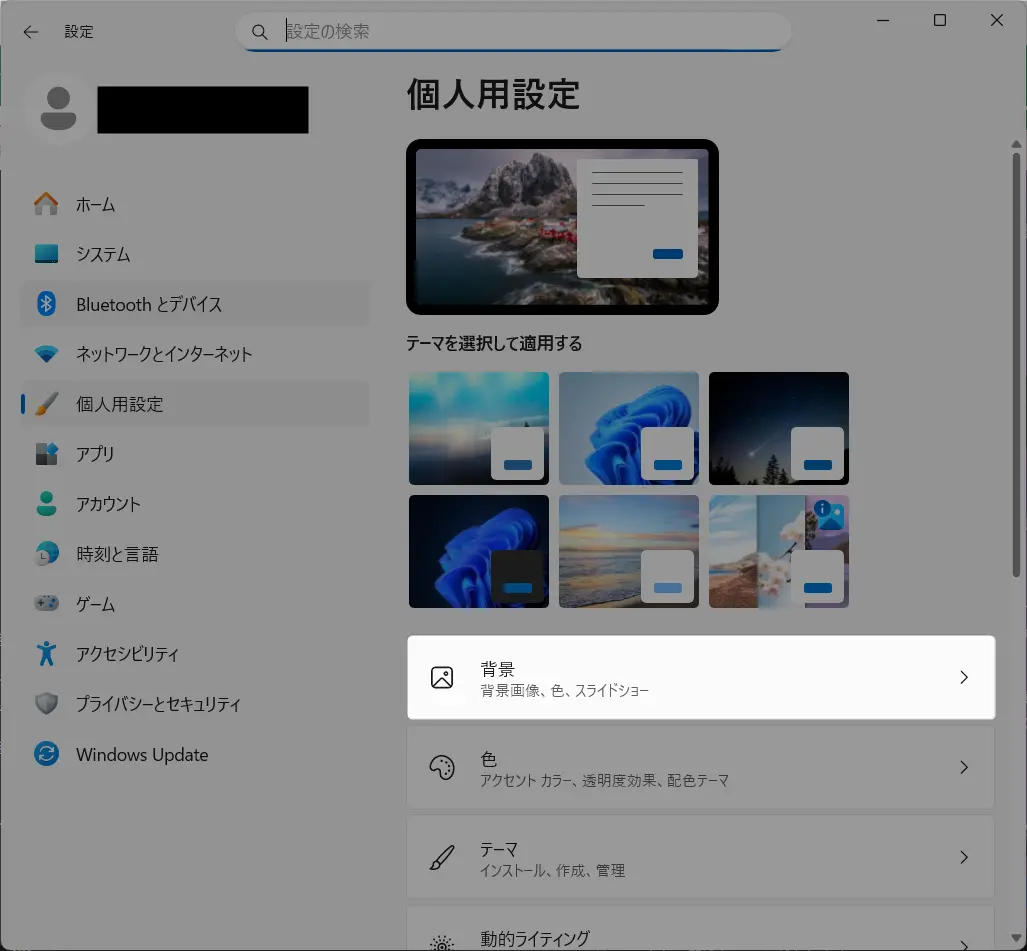Open the 動的ライティング settings row
This screenshot has height=951, width=1027.
(x=701, y=930)
